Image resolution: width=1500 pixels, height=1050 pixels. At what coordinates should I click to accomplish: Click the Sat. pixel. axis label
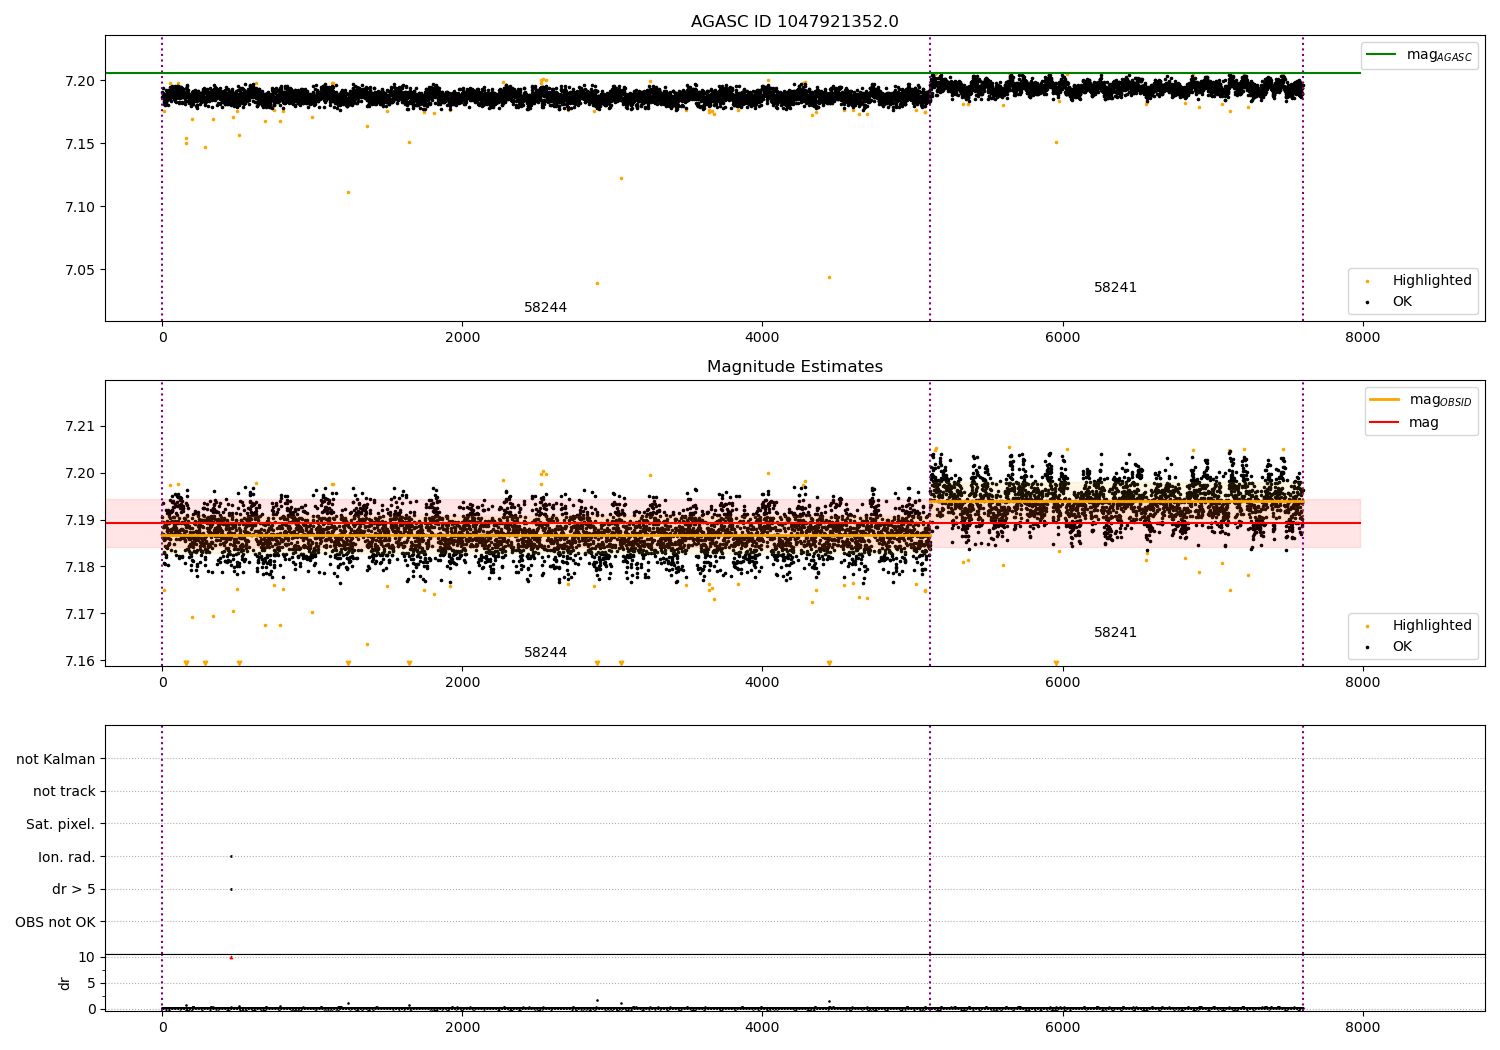[x=61, y=825]
